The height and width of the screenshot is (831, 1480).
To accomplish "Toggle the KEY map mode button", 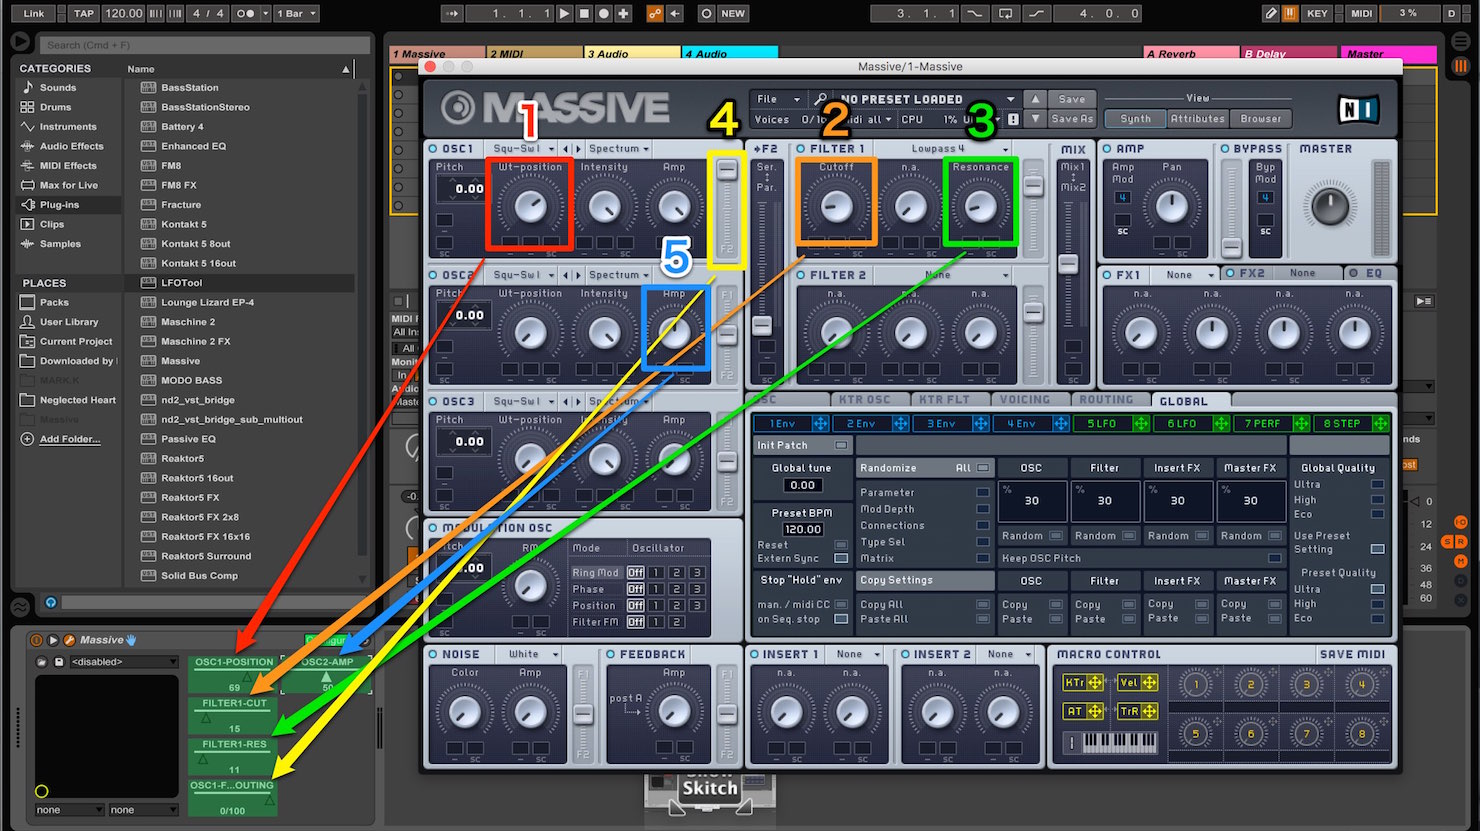I will [x=1317, y=13].
